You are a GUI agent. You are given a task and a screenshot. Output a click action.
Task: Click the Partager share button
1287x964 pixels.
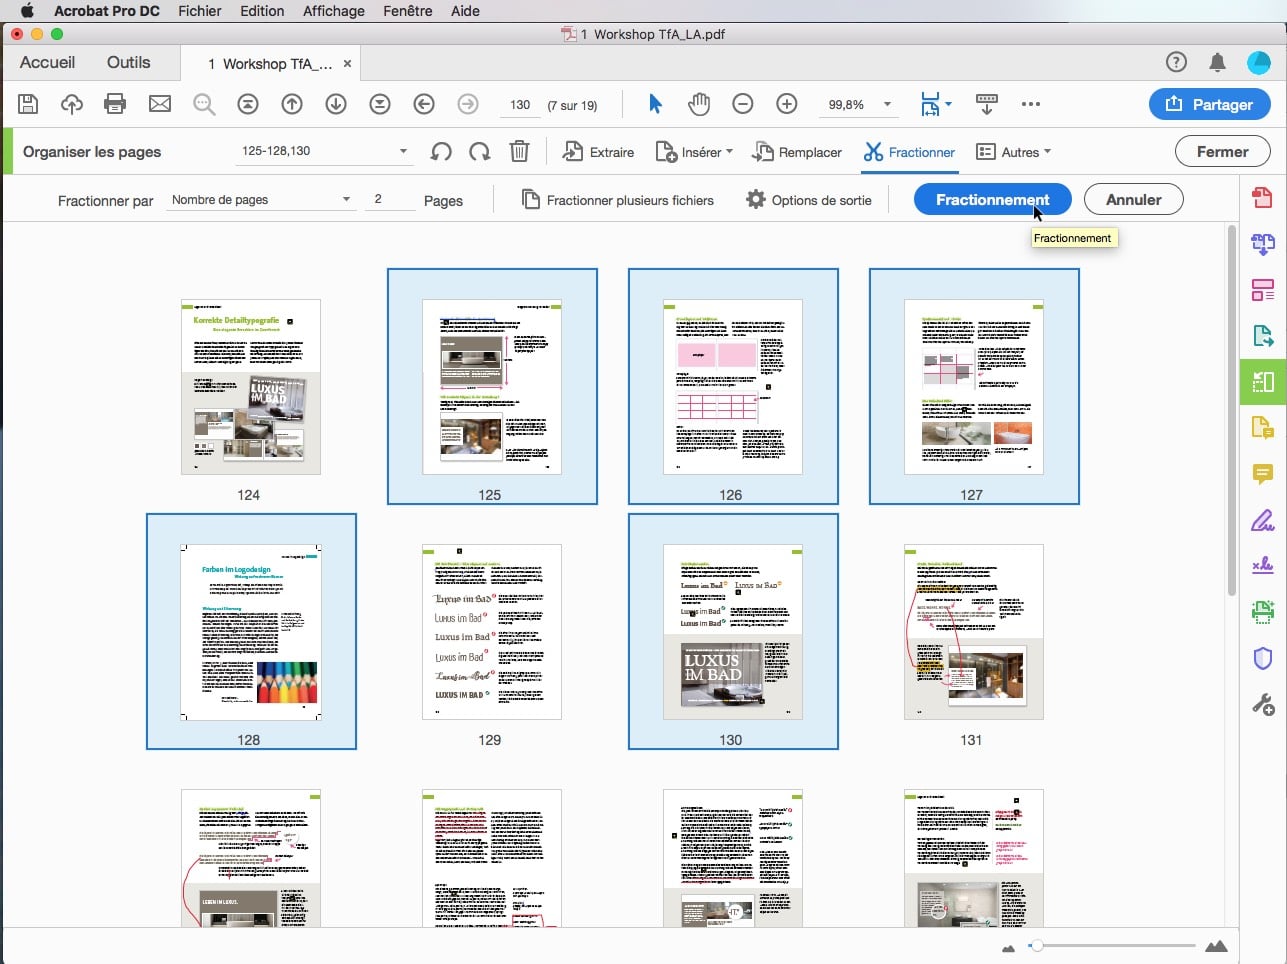pyautogui.click(x=1210, y=104)
